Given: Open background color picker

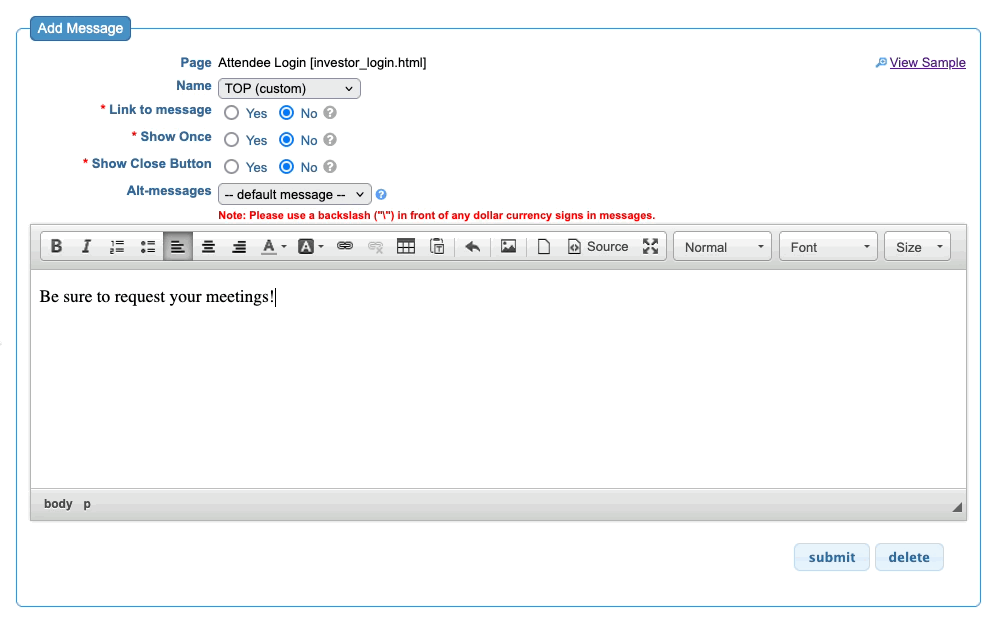Looking at the screenshot, I should 311,247.
